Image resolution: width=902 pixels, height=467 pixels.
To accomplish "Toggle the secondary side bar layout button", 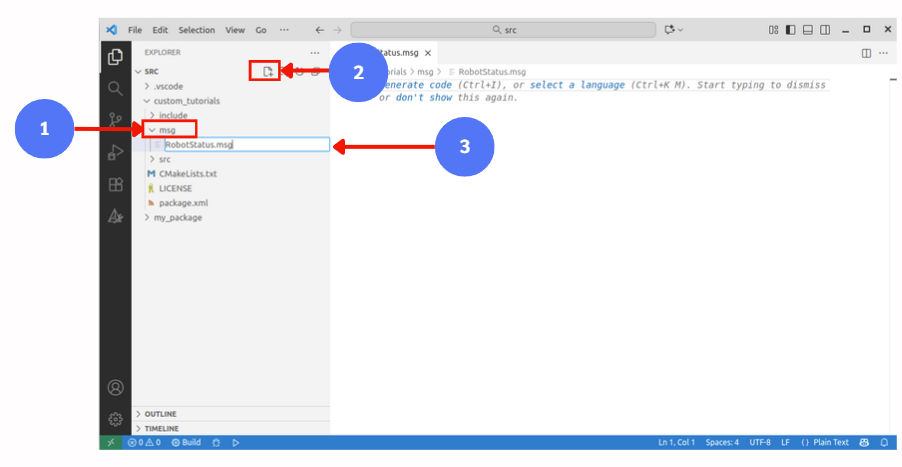I will pyautogui.click(x=824, y=30).
